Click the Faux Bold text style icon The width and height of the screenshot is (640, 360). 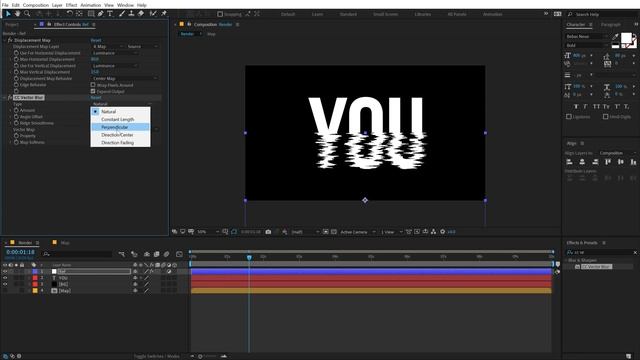click(x=576, y=107)
